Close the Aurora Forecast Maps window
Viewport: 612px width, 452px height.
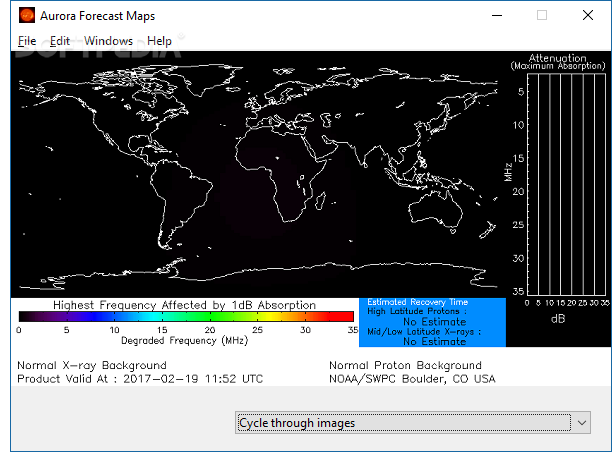(588, 16)
